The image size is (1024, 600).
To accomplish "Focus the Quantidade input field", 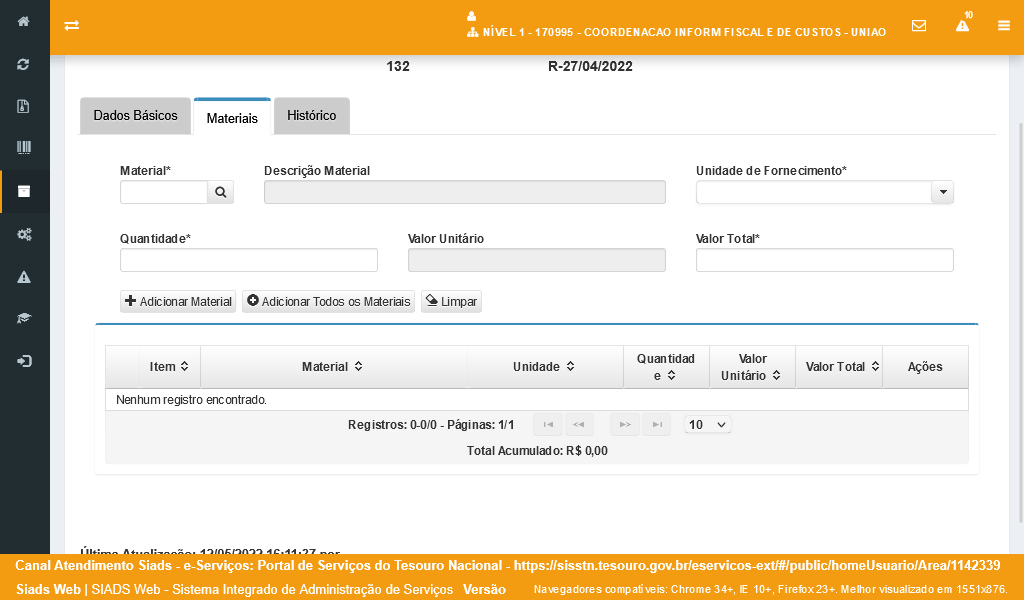I will (x=249, y=260).
